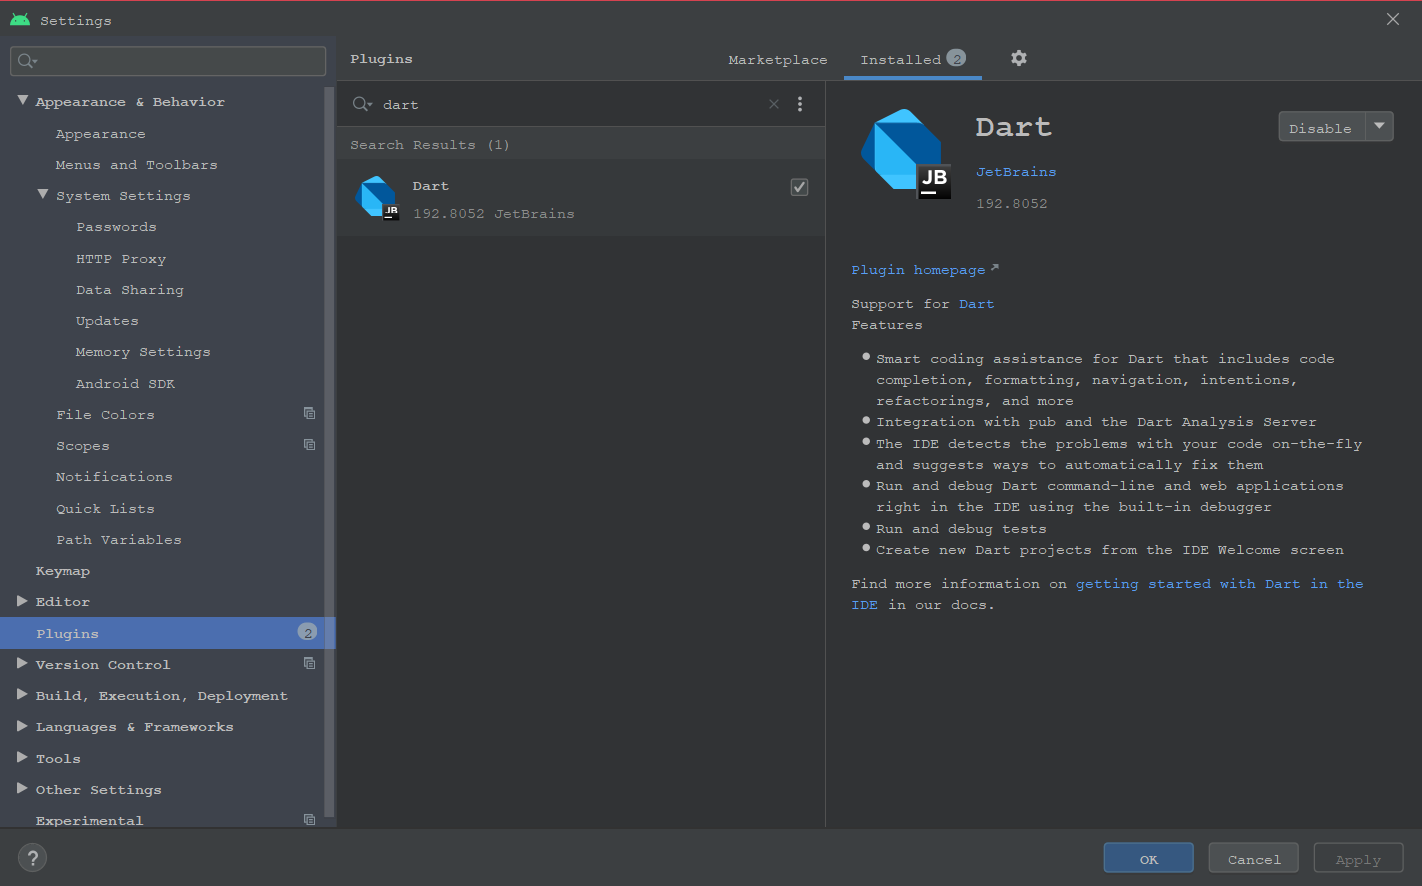Close the Settings dialog
The image size is (1422, 886).
(1392, 19)
